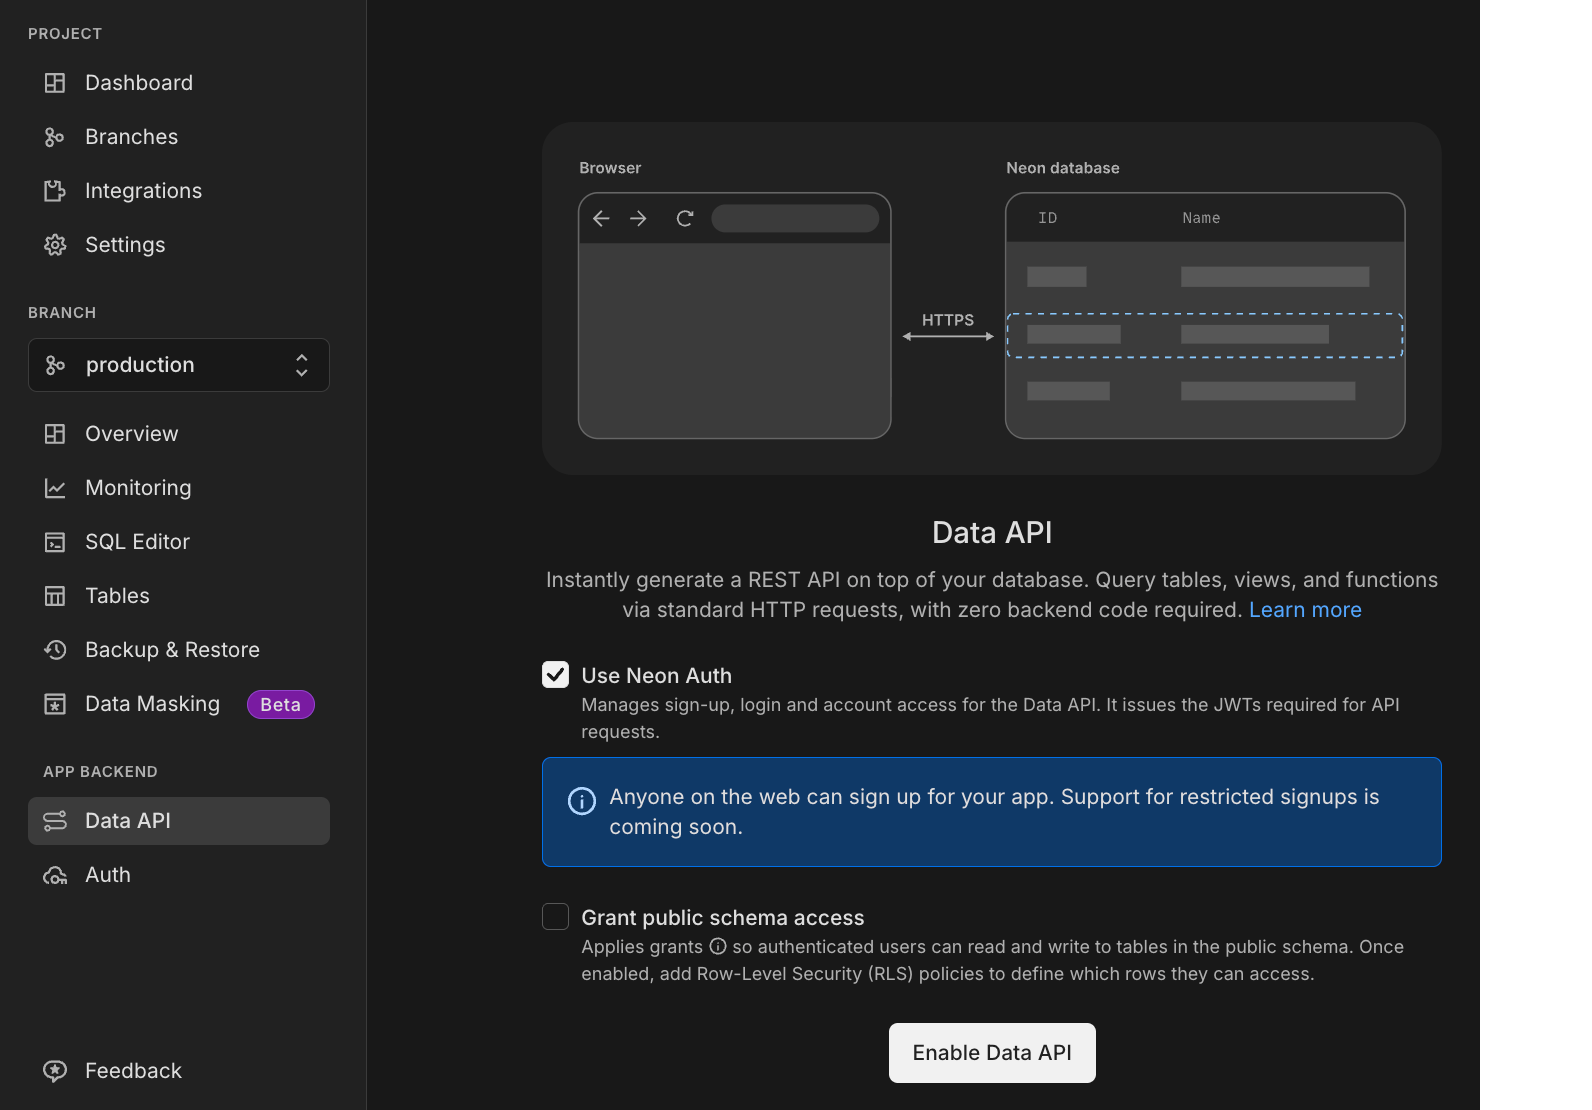Viewport: 1592px width, 1110px height.
Task: Click the branch icon inside production selector
Action: [x=55, y=365]
